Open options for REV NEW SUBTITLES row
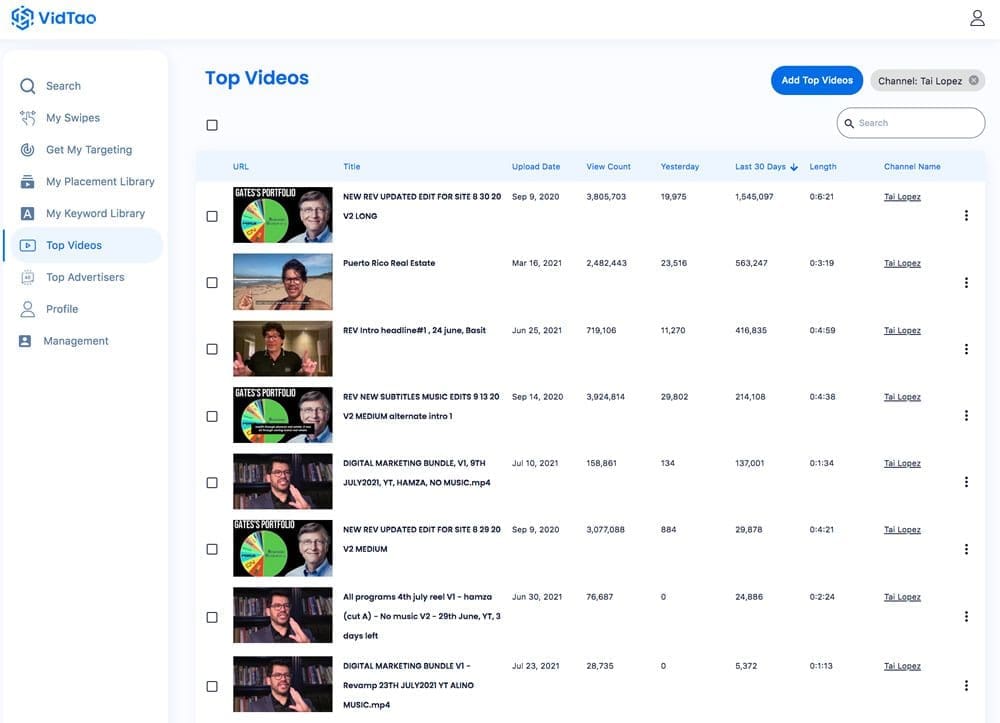The image size is (1000, 723). [966, 416]
